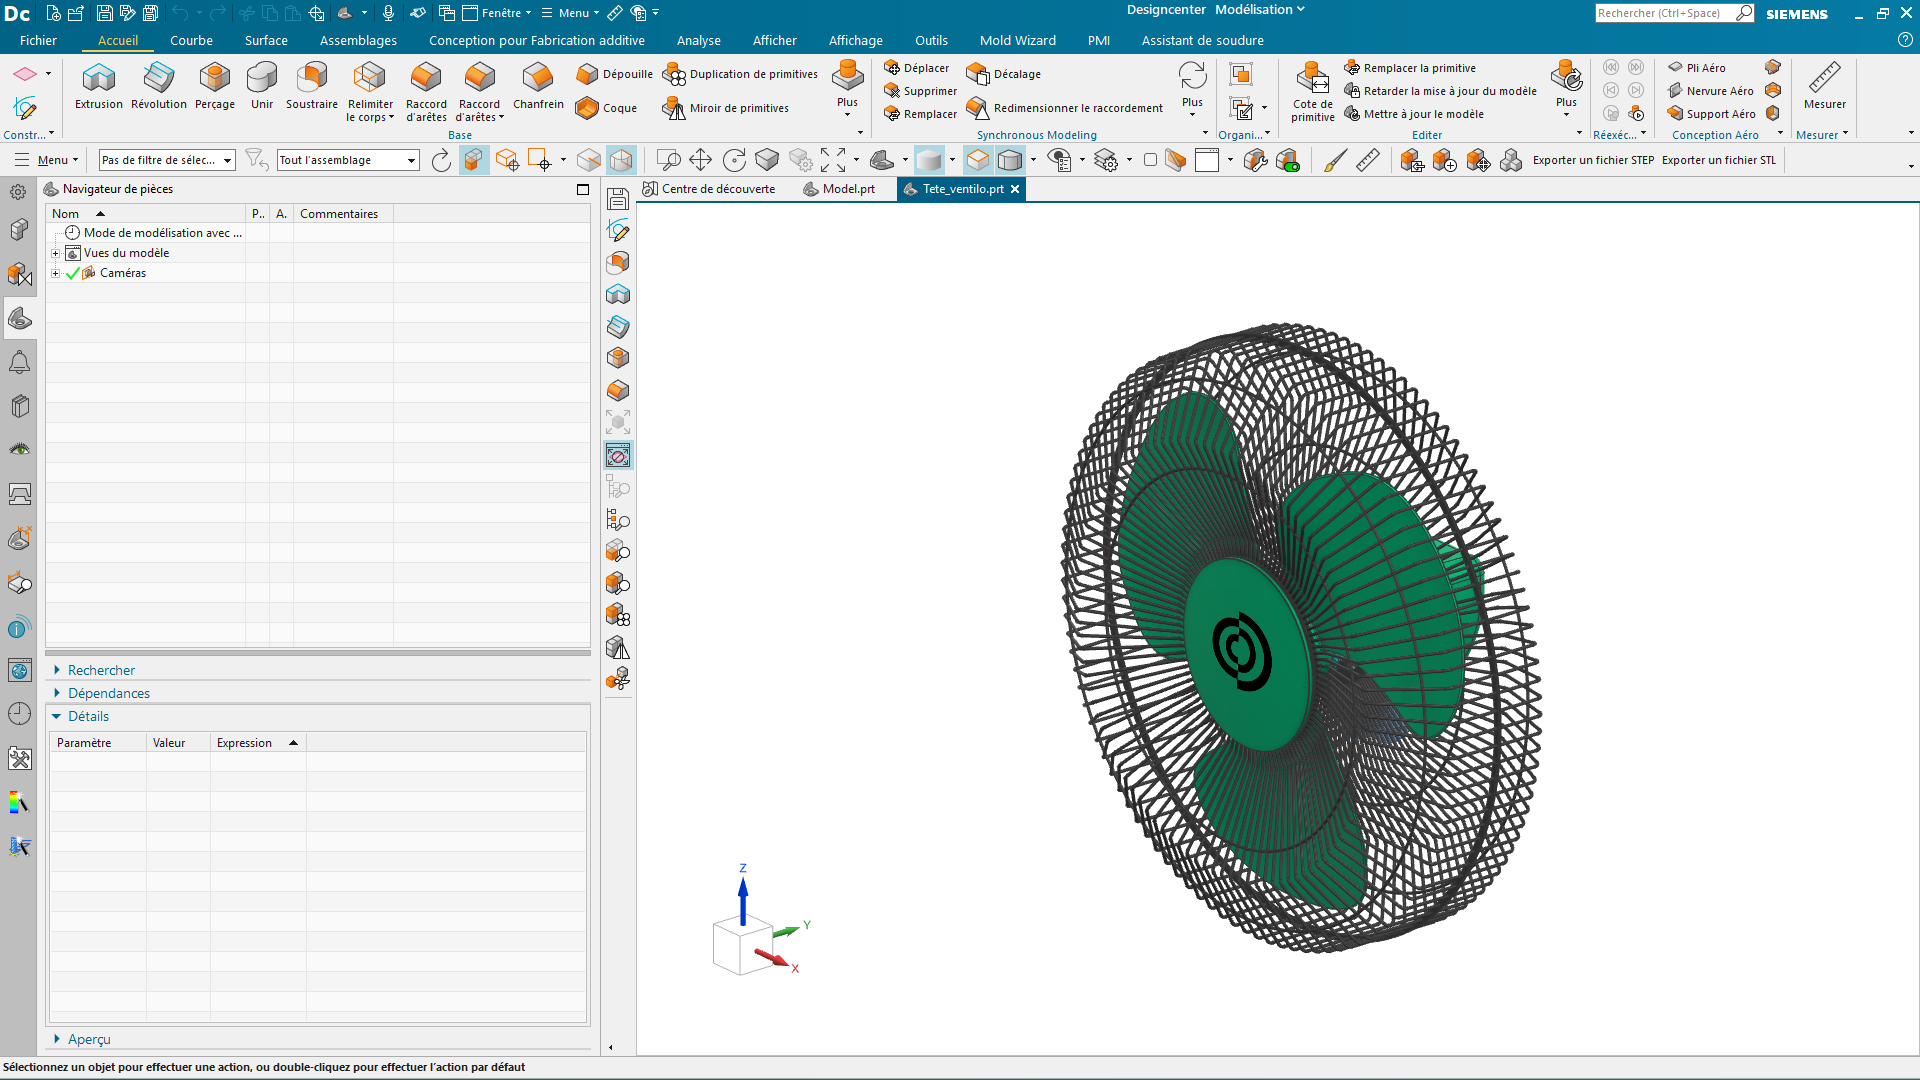
Task: Toggle the Caméras green check mark
Action: [x=72, y=273]
